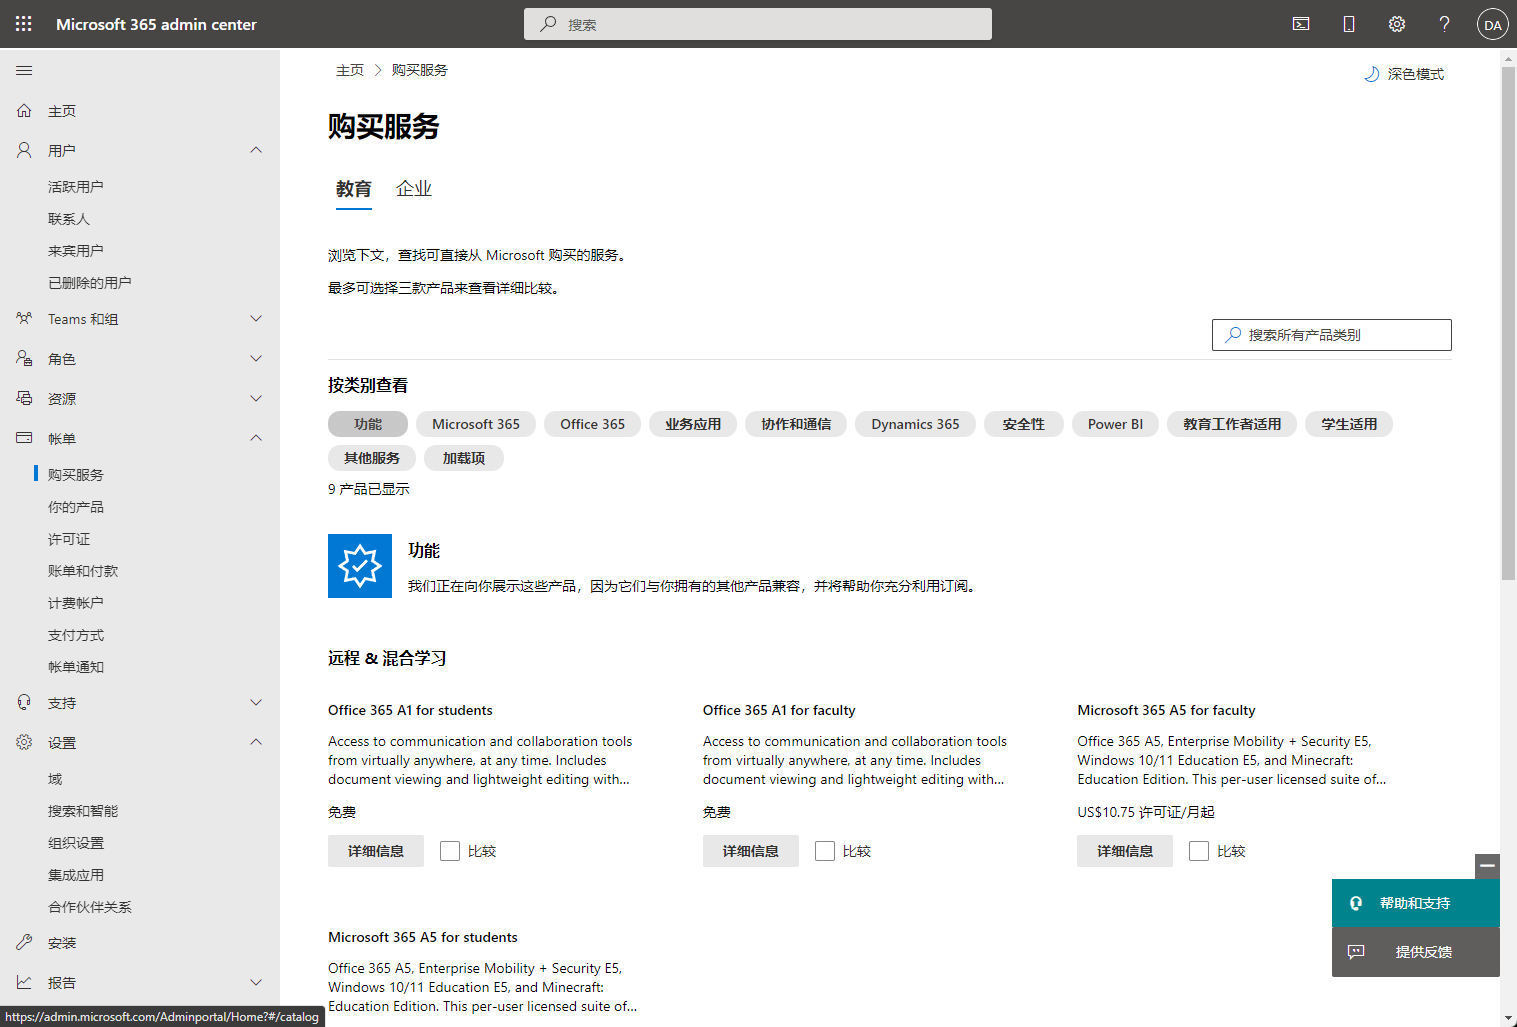Check 比较 for Office 365 A1 for students
The image size is (1517, 1027).
point(450,851)
